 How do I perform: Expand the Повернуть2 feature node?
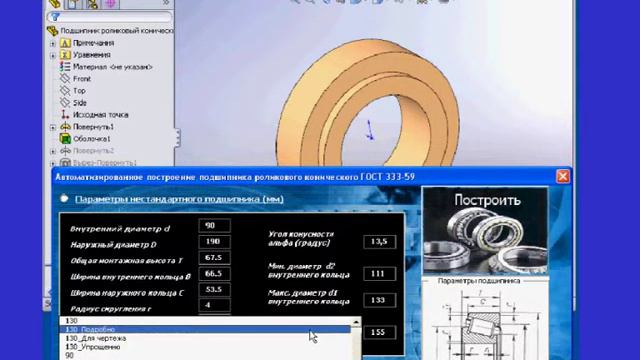(53, 151)
